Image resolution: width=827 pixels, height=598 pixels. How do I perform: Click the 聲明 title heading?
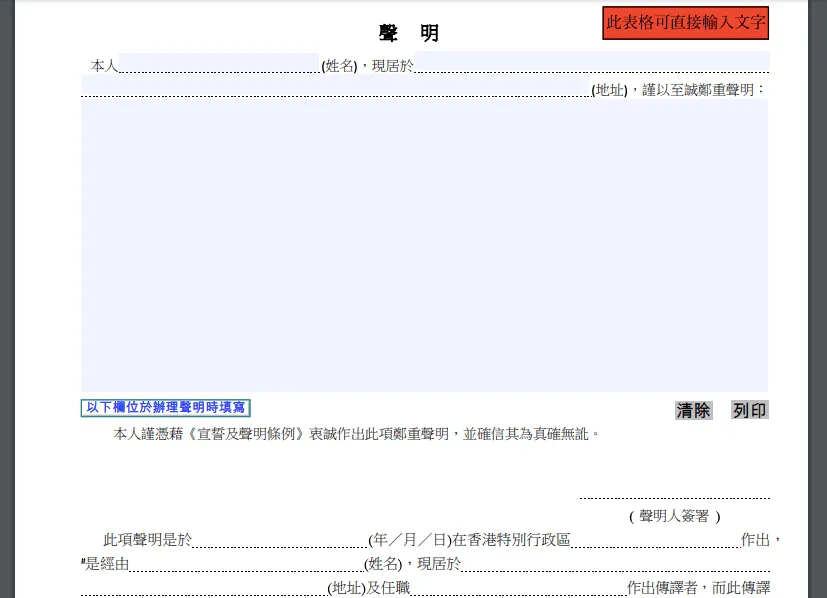coord(409,33)
